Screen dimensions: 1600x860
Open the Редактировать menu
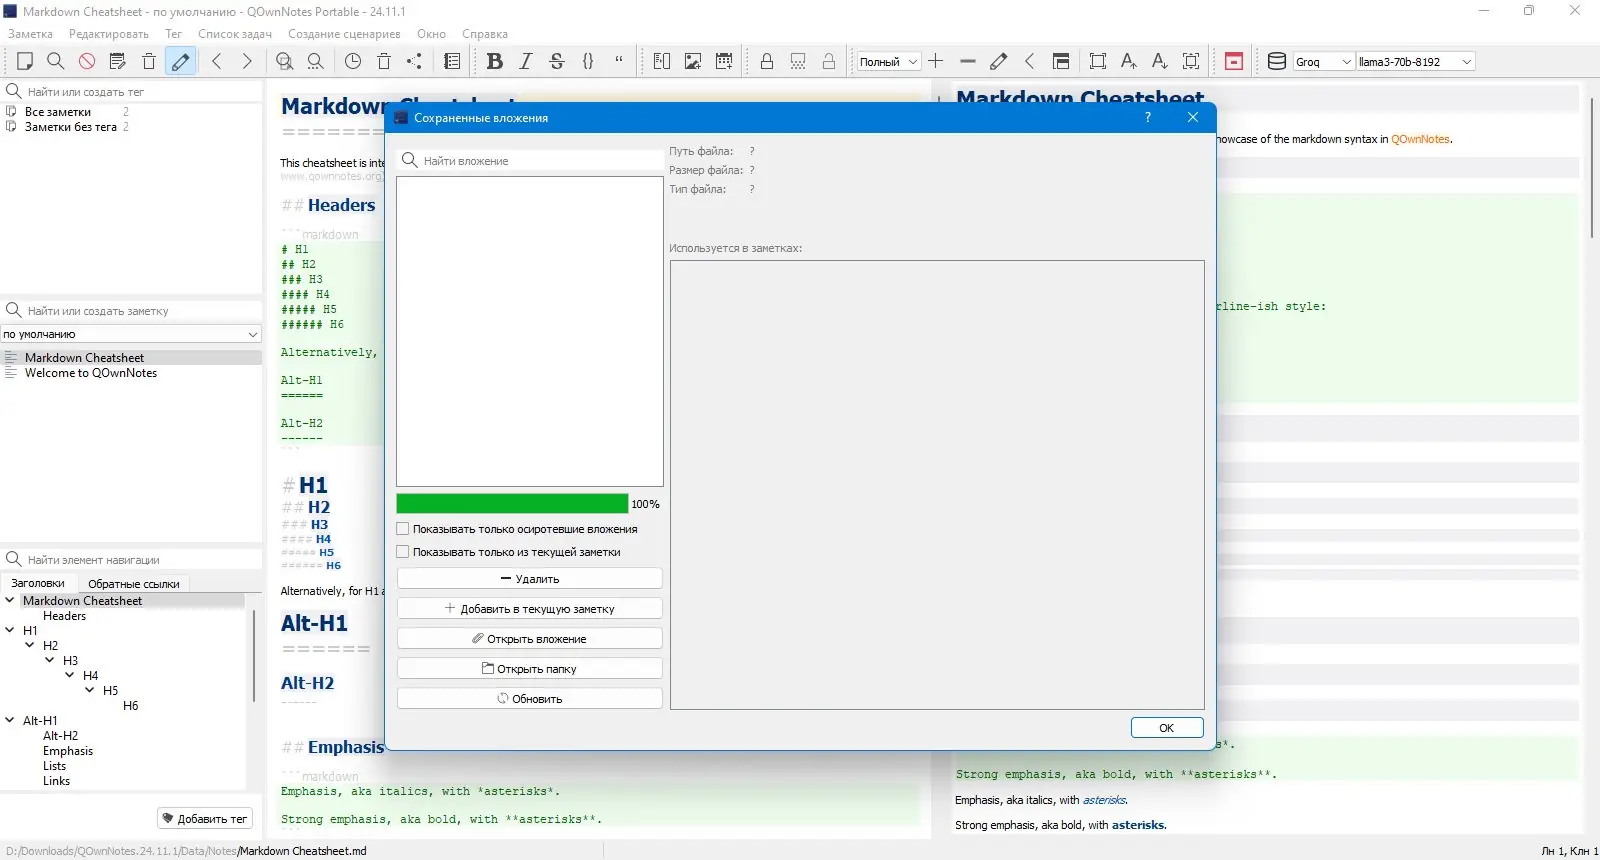click(x=109, y=34)
